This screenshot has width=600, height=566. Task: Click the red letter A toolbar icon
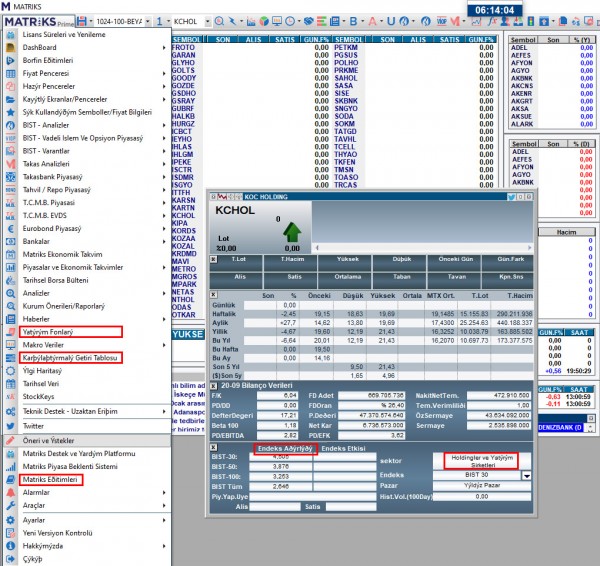(372, 21)
